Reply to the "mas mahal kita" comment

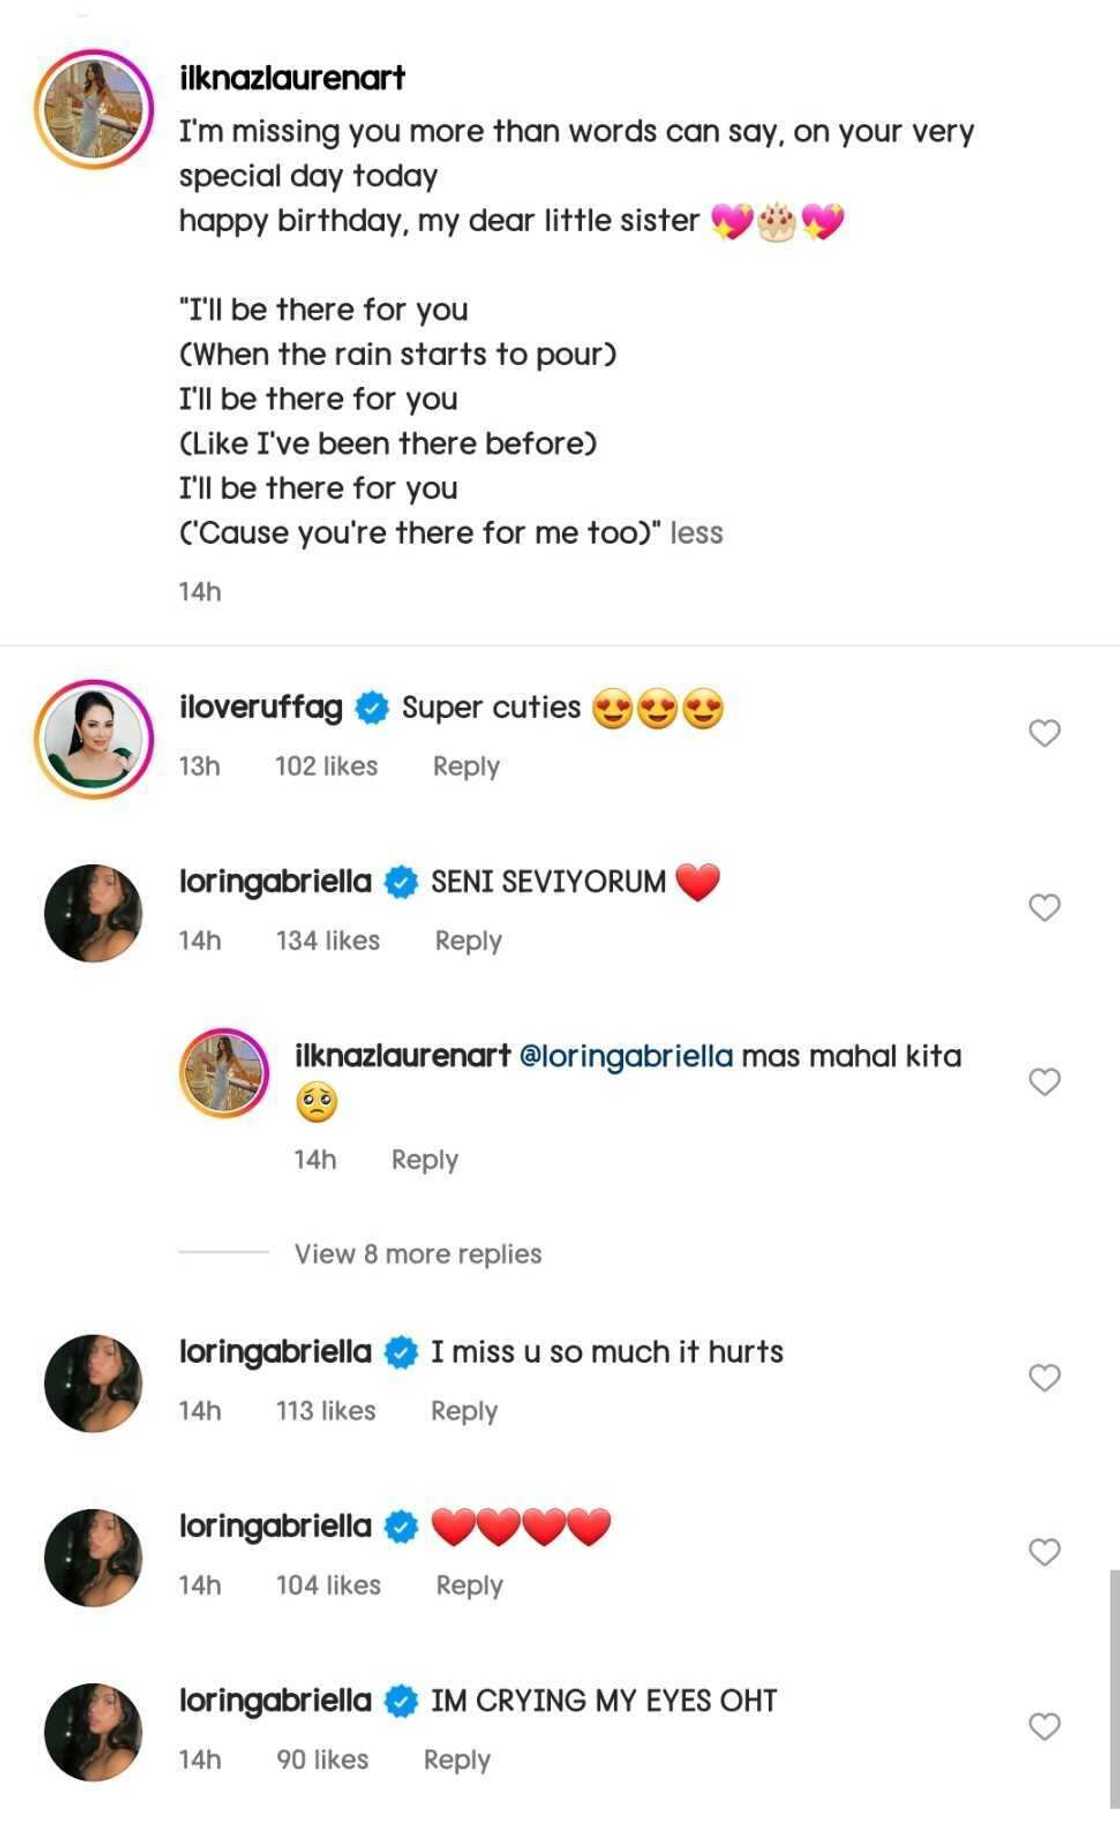point(424,1160)
